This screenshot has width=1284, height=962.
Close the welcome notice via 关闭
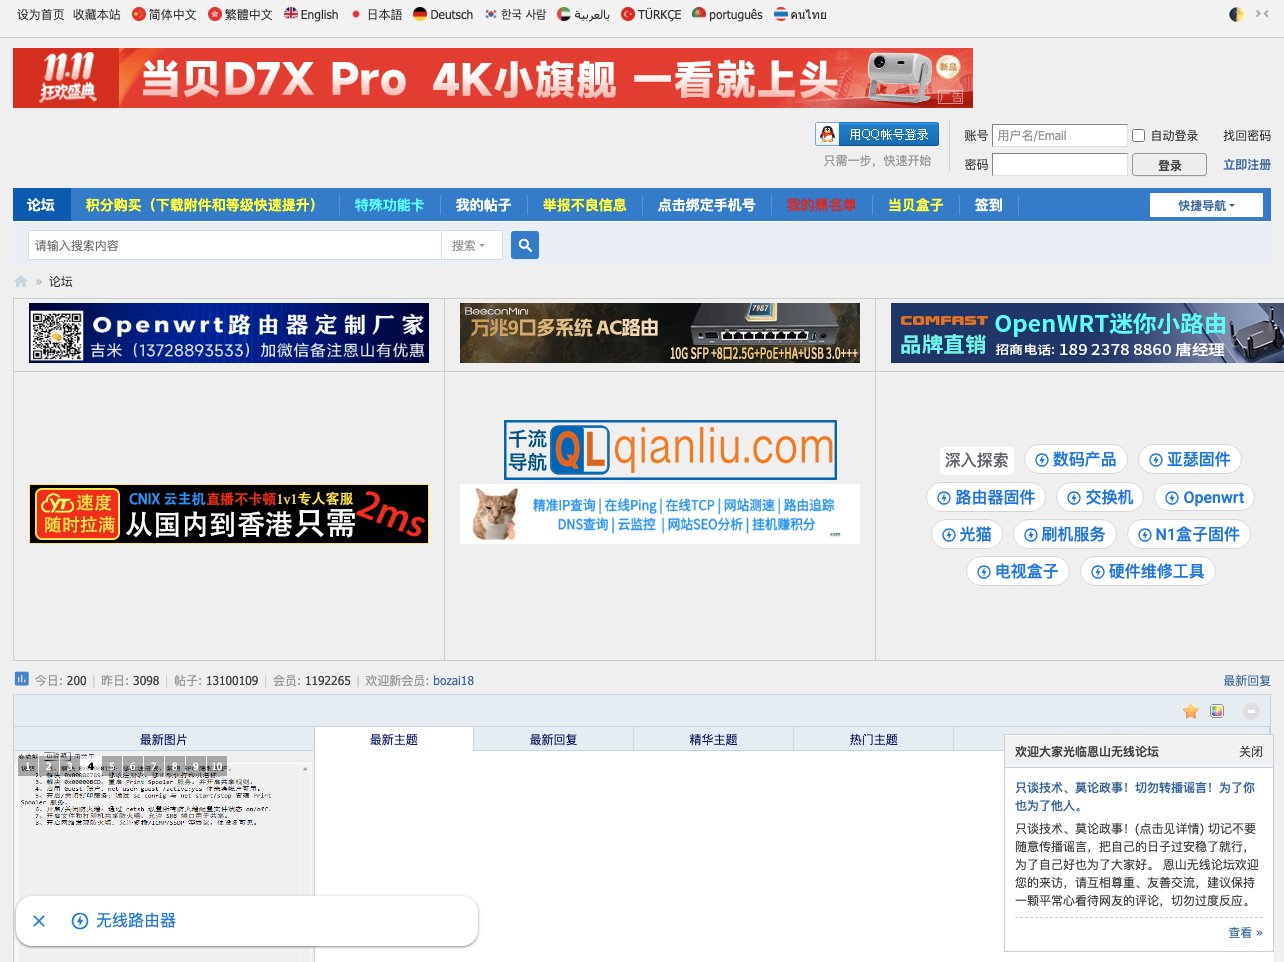coord(1250,752)
